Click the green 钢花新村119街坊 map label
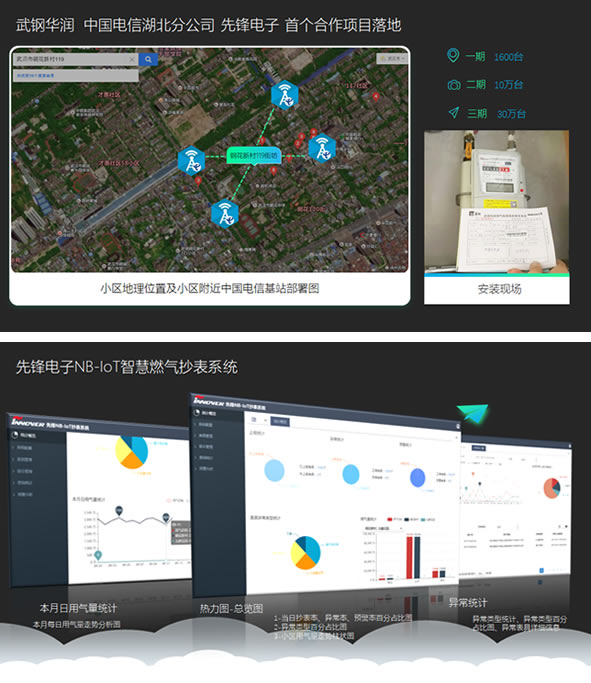This screenshot has height=683, width=591. pos(254,156)
